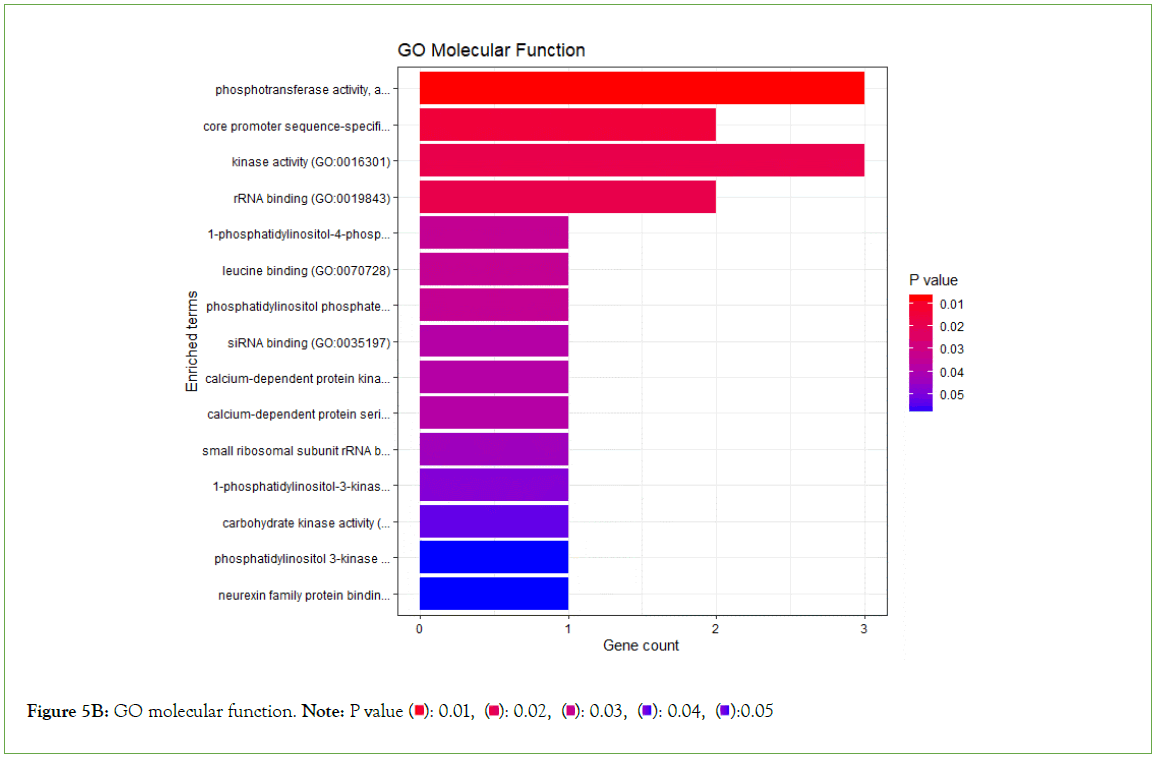
Task: Click the 'Gene count' x-axis title
Action: click(640, 646)
